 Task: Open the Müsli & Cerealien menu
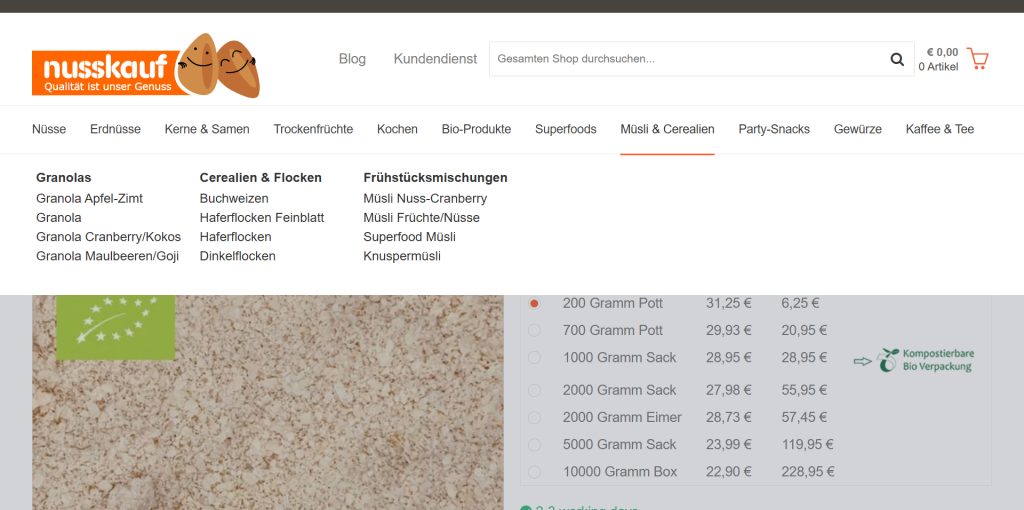pos(667,129)
